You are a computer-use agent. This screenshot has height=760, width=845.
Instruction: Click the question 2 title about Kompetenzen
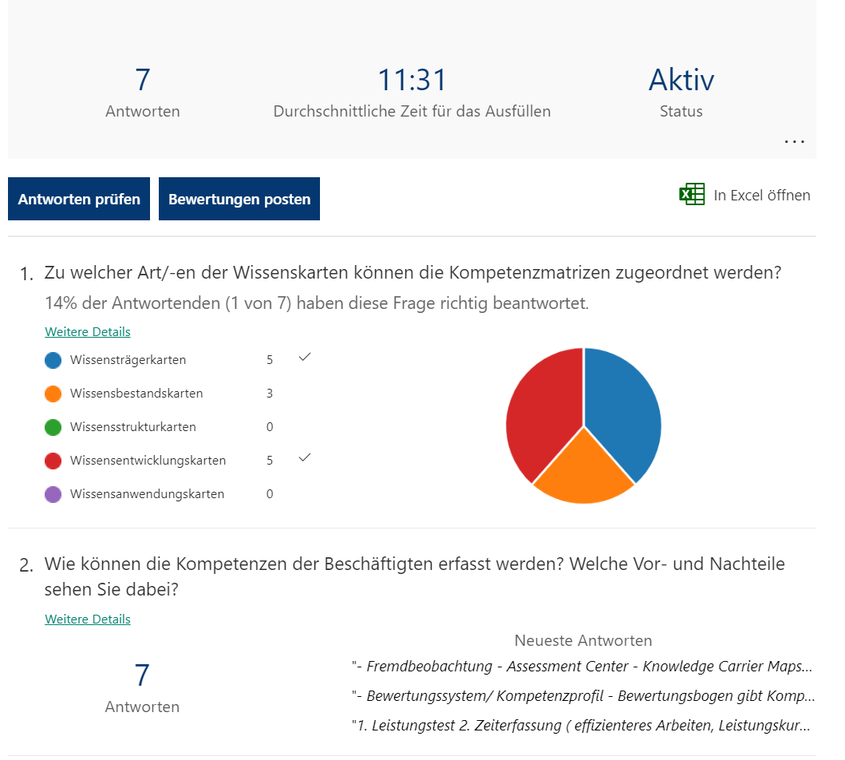(414, 577)
